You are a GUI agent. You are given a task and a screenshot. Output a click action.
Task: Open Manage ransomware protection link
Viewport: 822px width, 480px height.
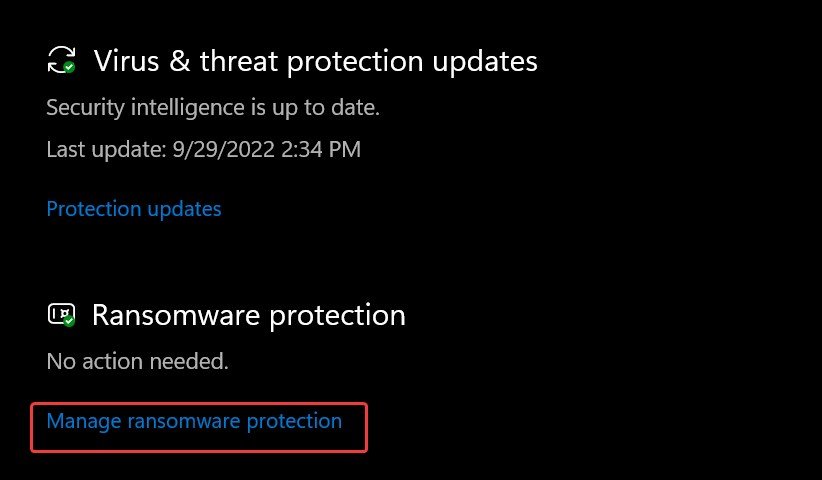point(194,421)
